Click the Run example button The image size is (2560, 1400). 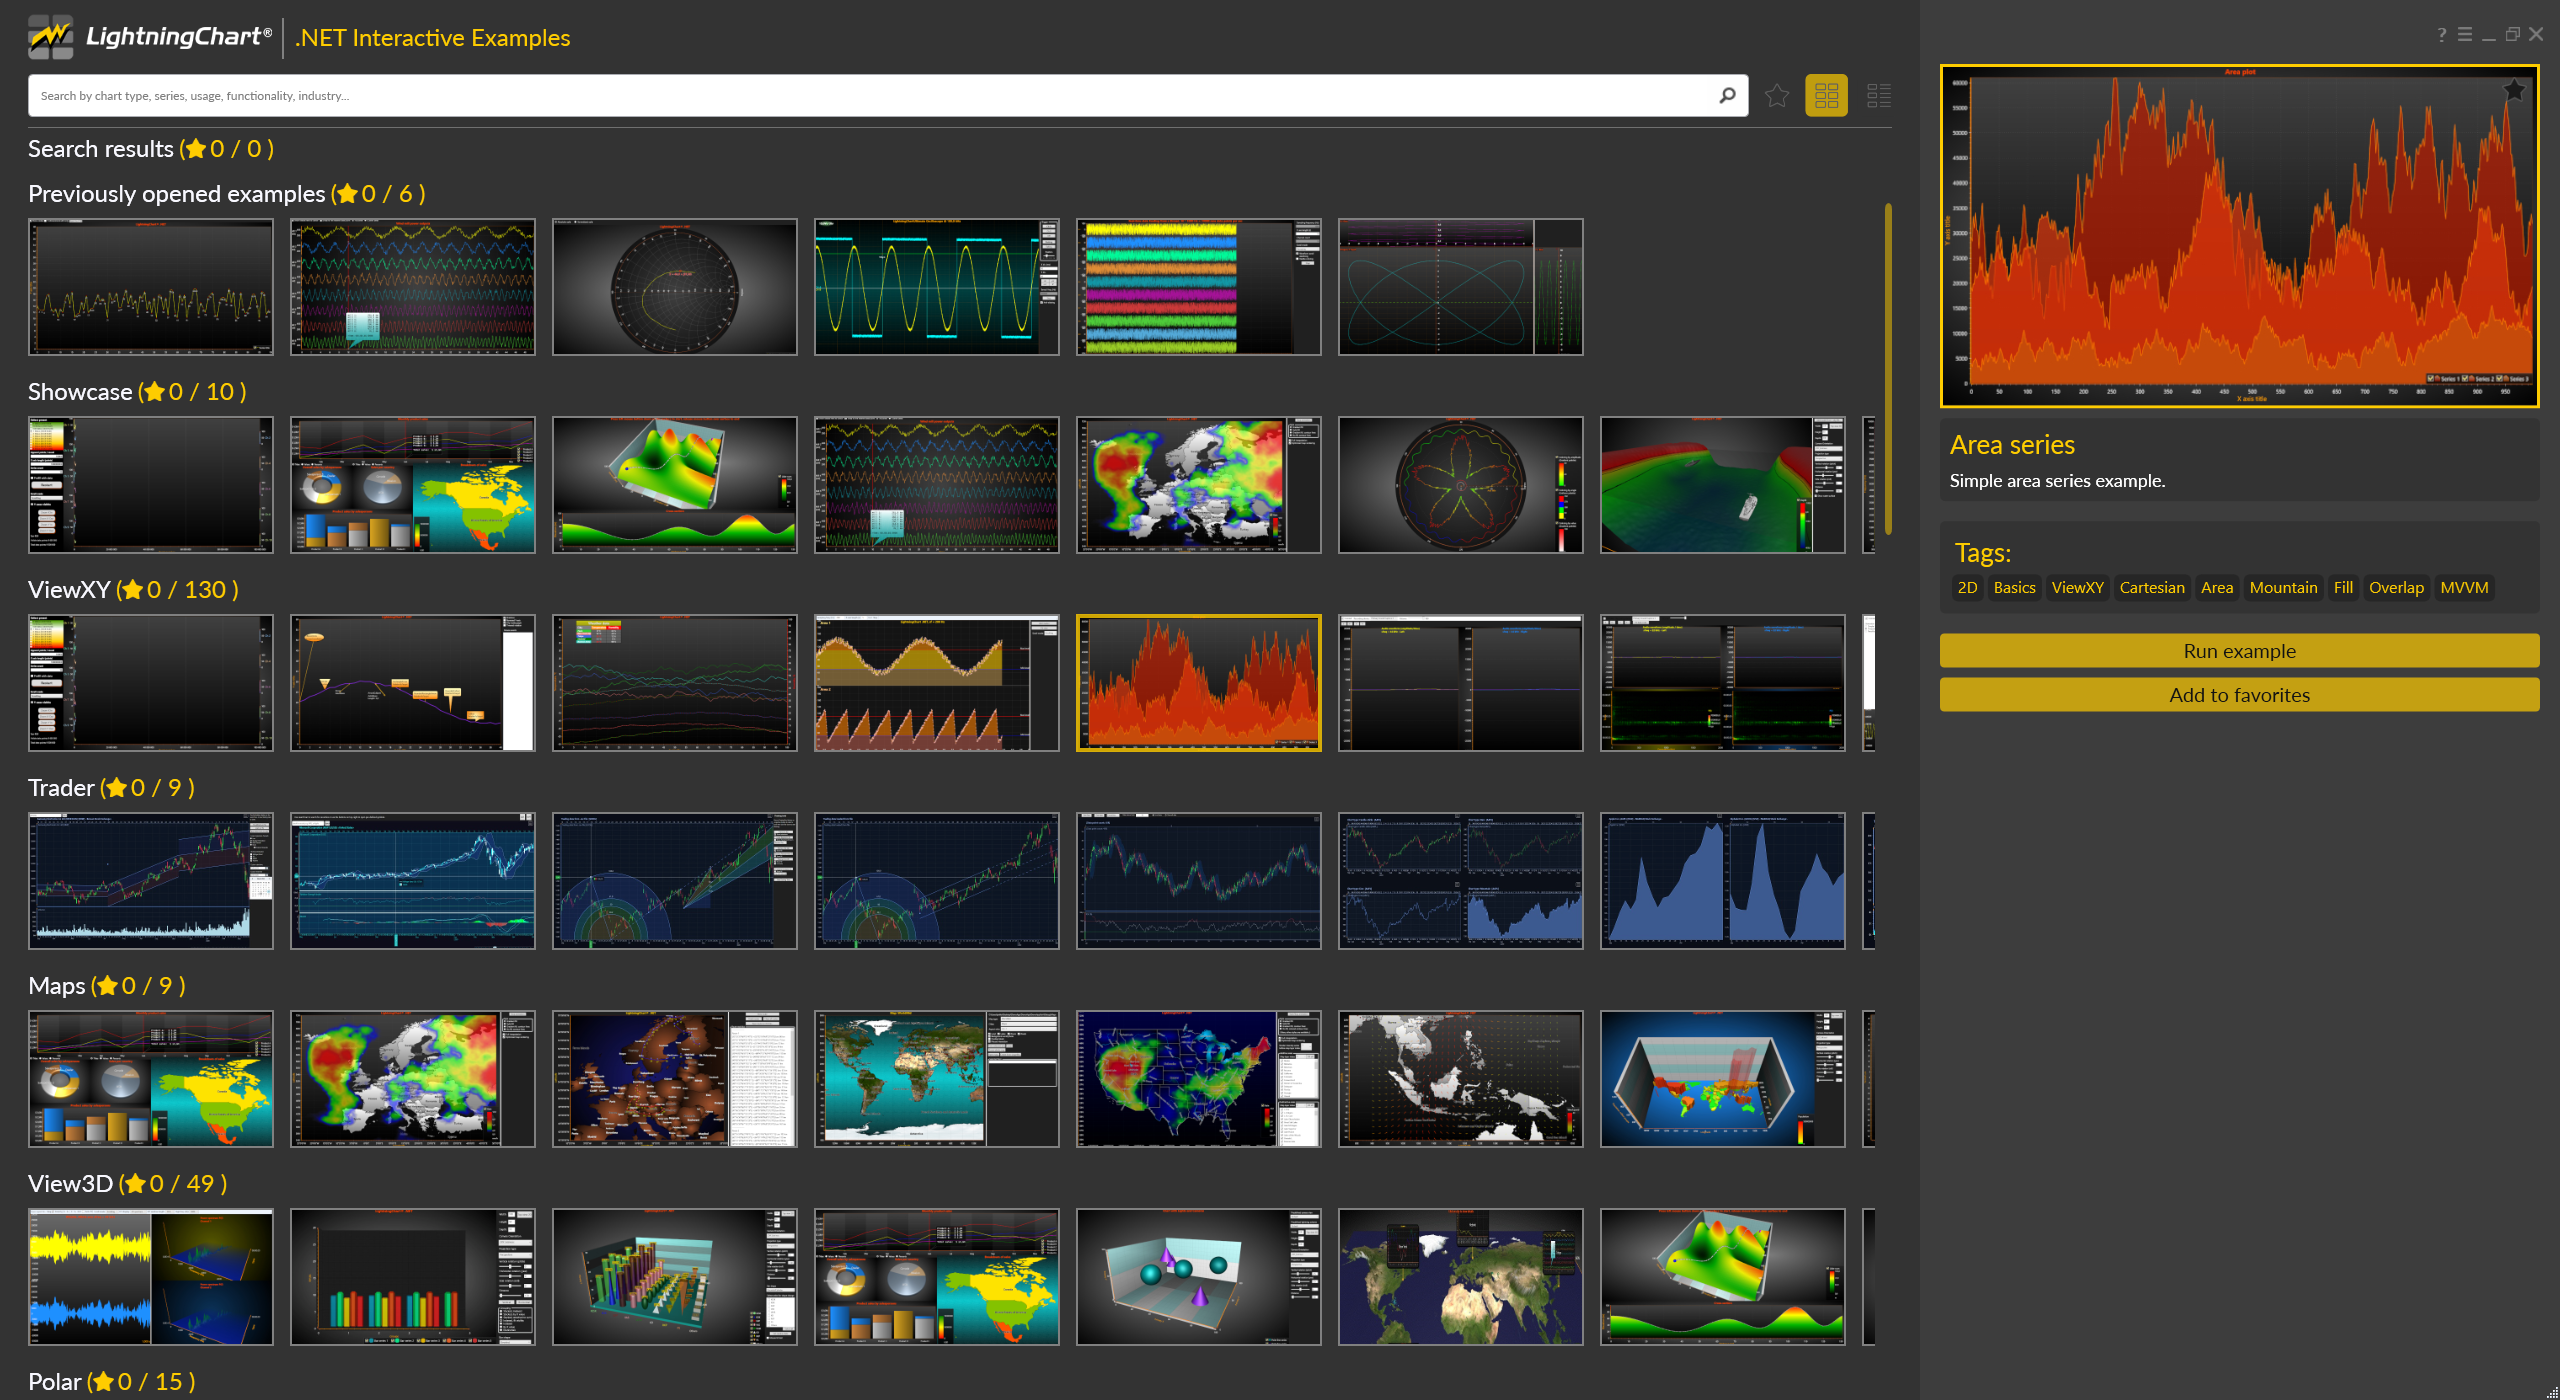pyautogui.click(x=2238, y=651)
